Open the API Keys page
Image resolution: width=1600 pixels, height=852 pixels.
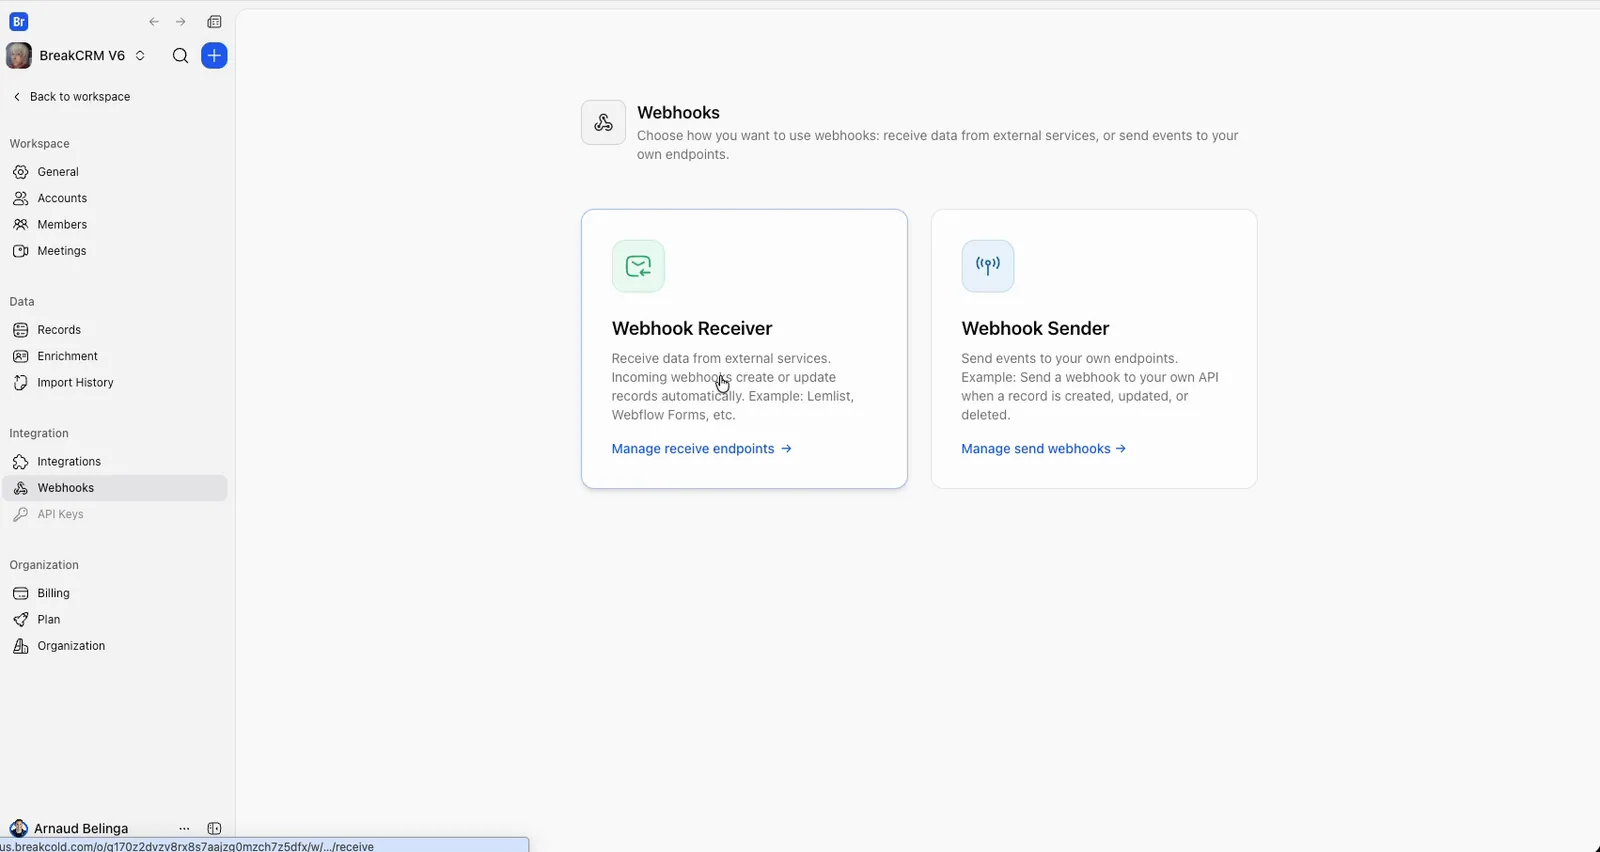tap(115, 514)
